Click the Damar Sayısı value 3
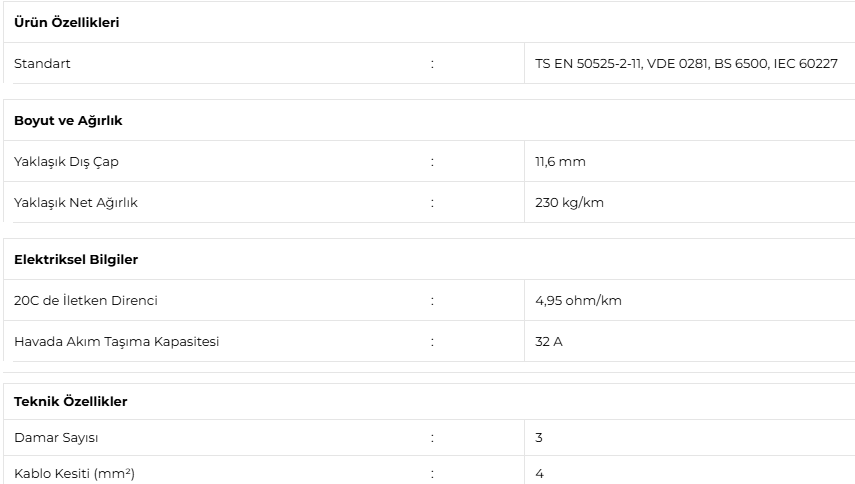Screen dimensions: 855x484 tap(539, 438)
